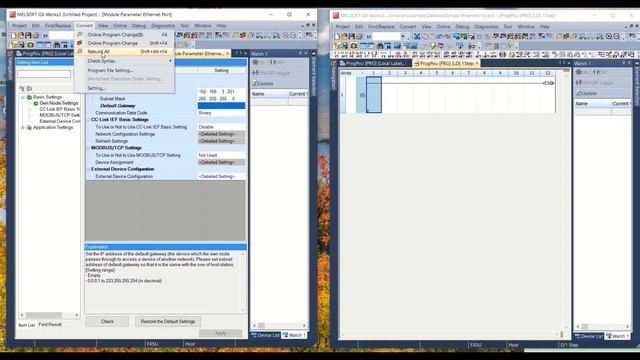Choose Online Program Change(B) menu entry
This screenshot has width=640, height=360.
[125, 35]
